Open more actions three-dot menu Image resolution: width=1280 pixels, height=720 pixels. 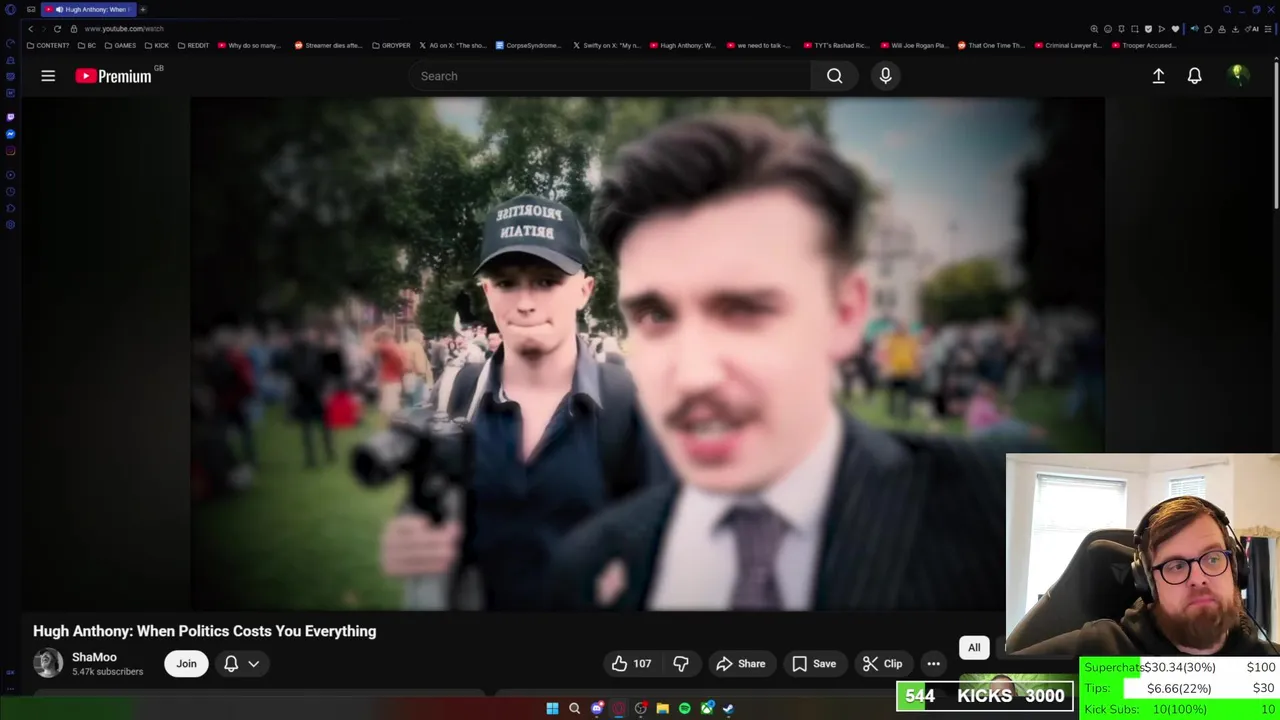[x=933, y=663]
